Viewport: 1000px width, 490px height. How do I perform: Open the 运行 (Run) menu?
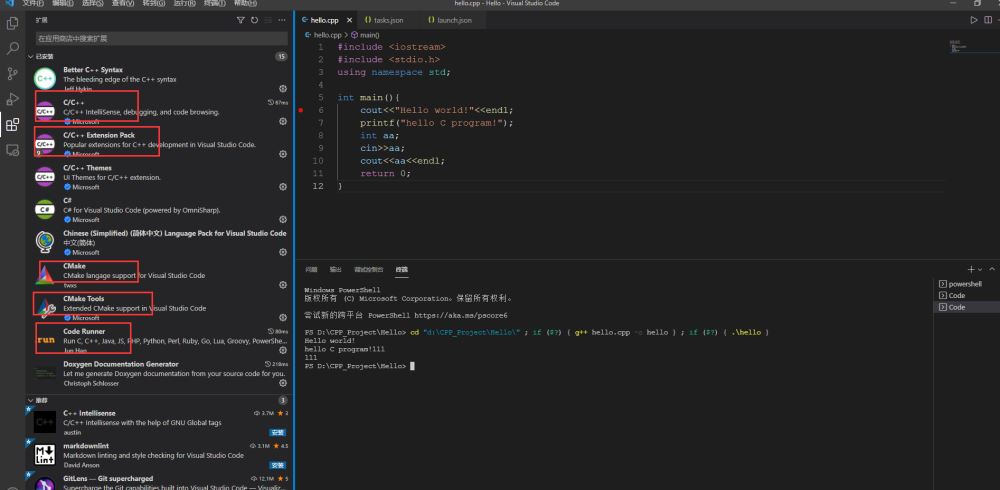point(184,3)
